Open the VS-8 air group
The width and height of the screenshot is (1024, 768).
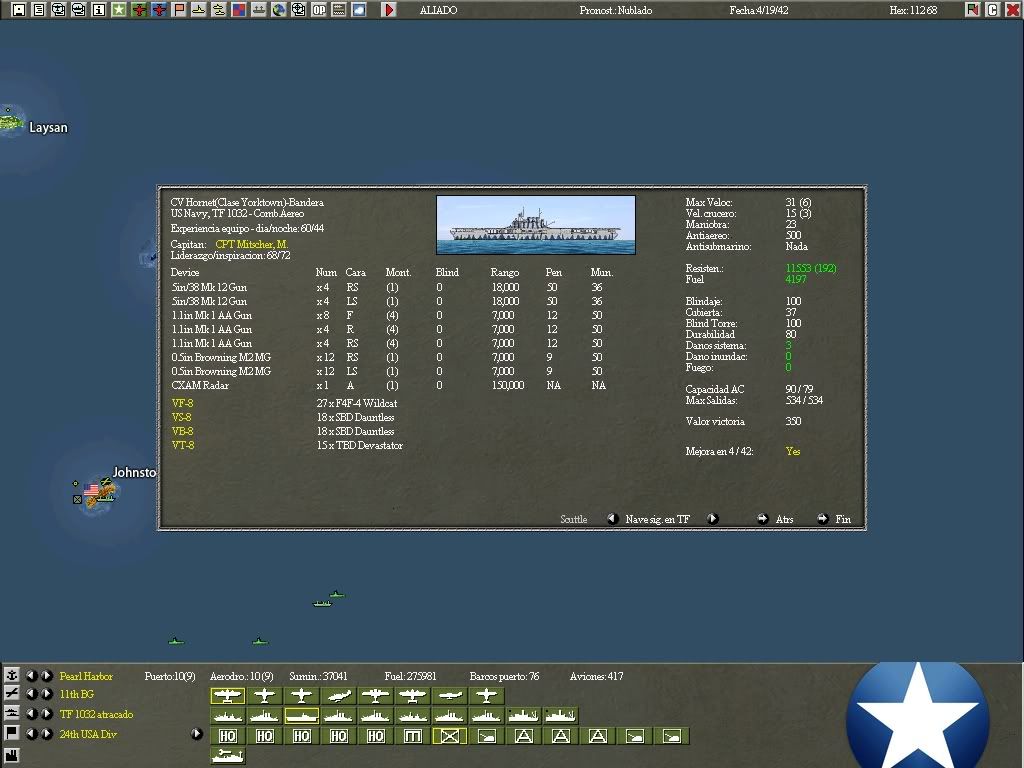click(x=182, y=417)
